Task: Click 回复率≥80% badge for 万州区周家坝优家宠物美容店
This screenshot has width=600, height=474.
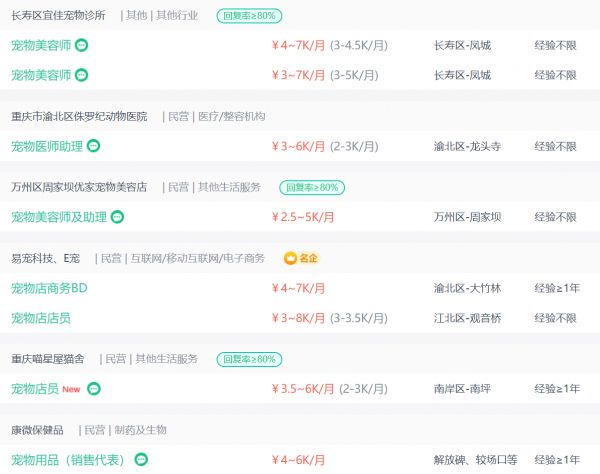Action: (x=312, y=187)
